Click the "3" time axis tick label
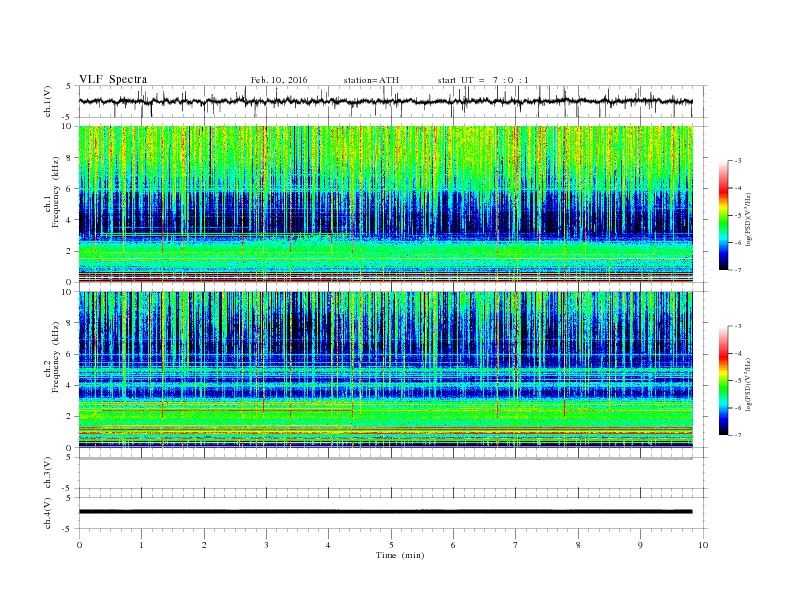 click(266, 545)
